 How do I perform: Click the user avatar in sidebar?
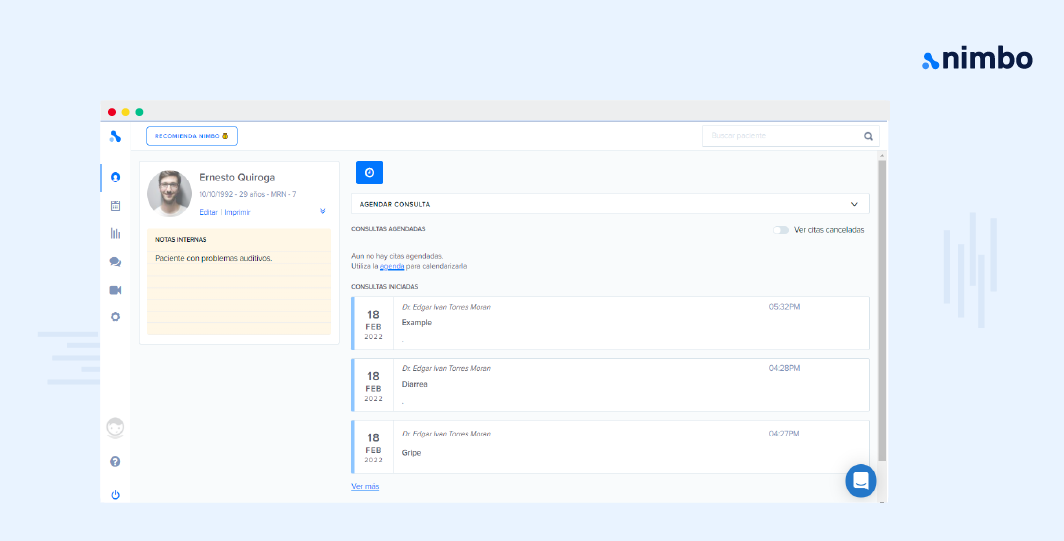point(115,428)
